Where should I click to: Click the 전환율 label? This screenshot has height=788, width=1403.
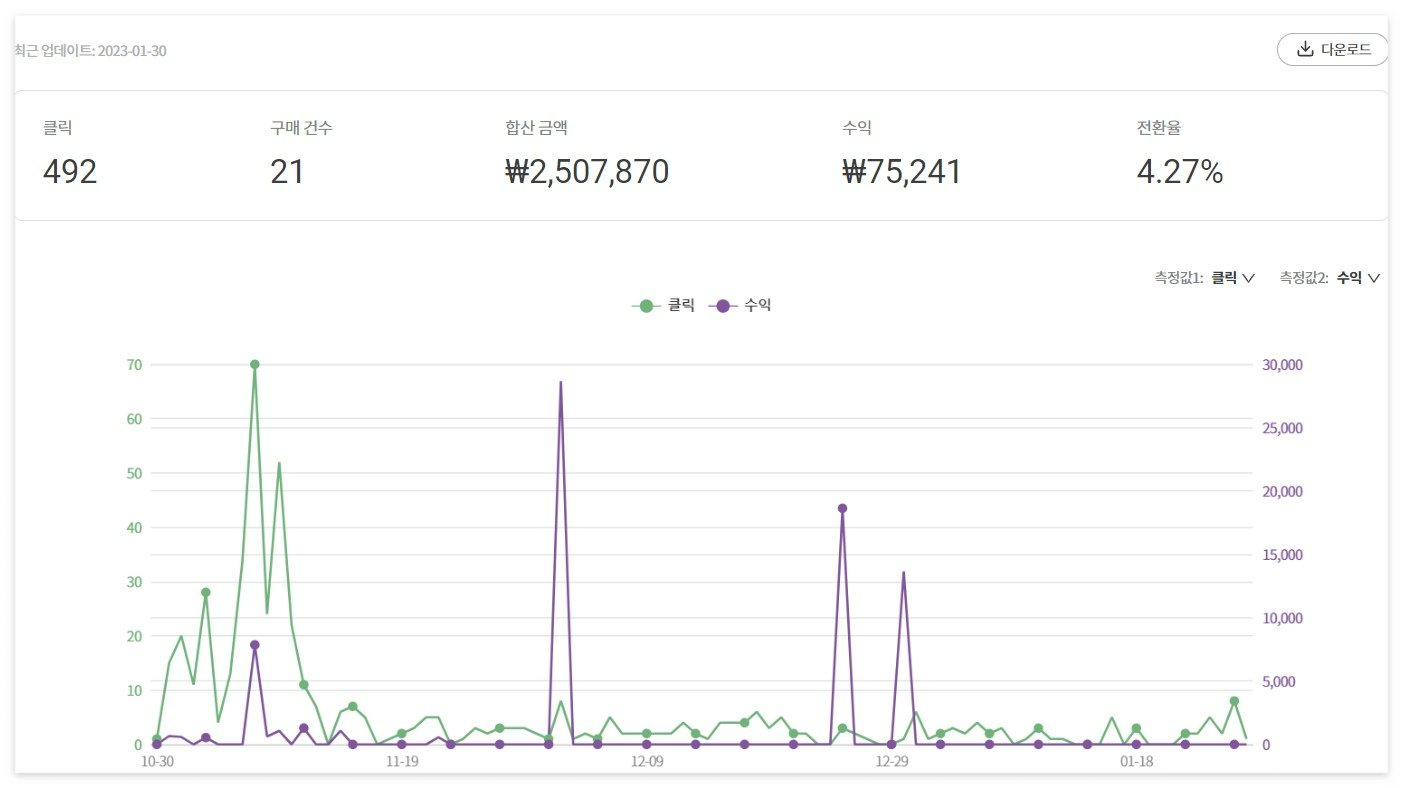pyautogui.click(x=1159, y=128)
